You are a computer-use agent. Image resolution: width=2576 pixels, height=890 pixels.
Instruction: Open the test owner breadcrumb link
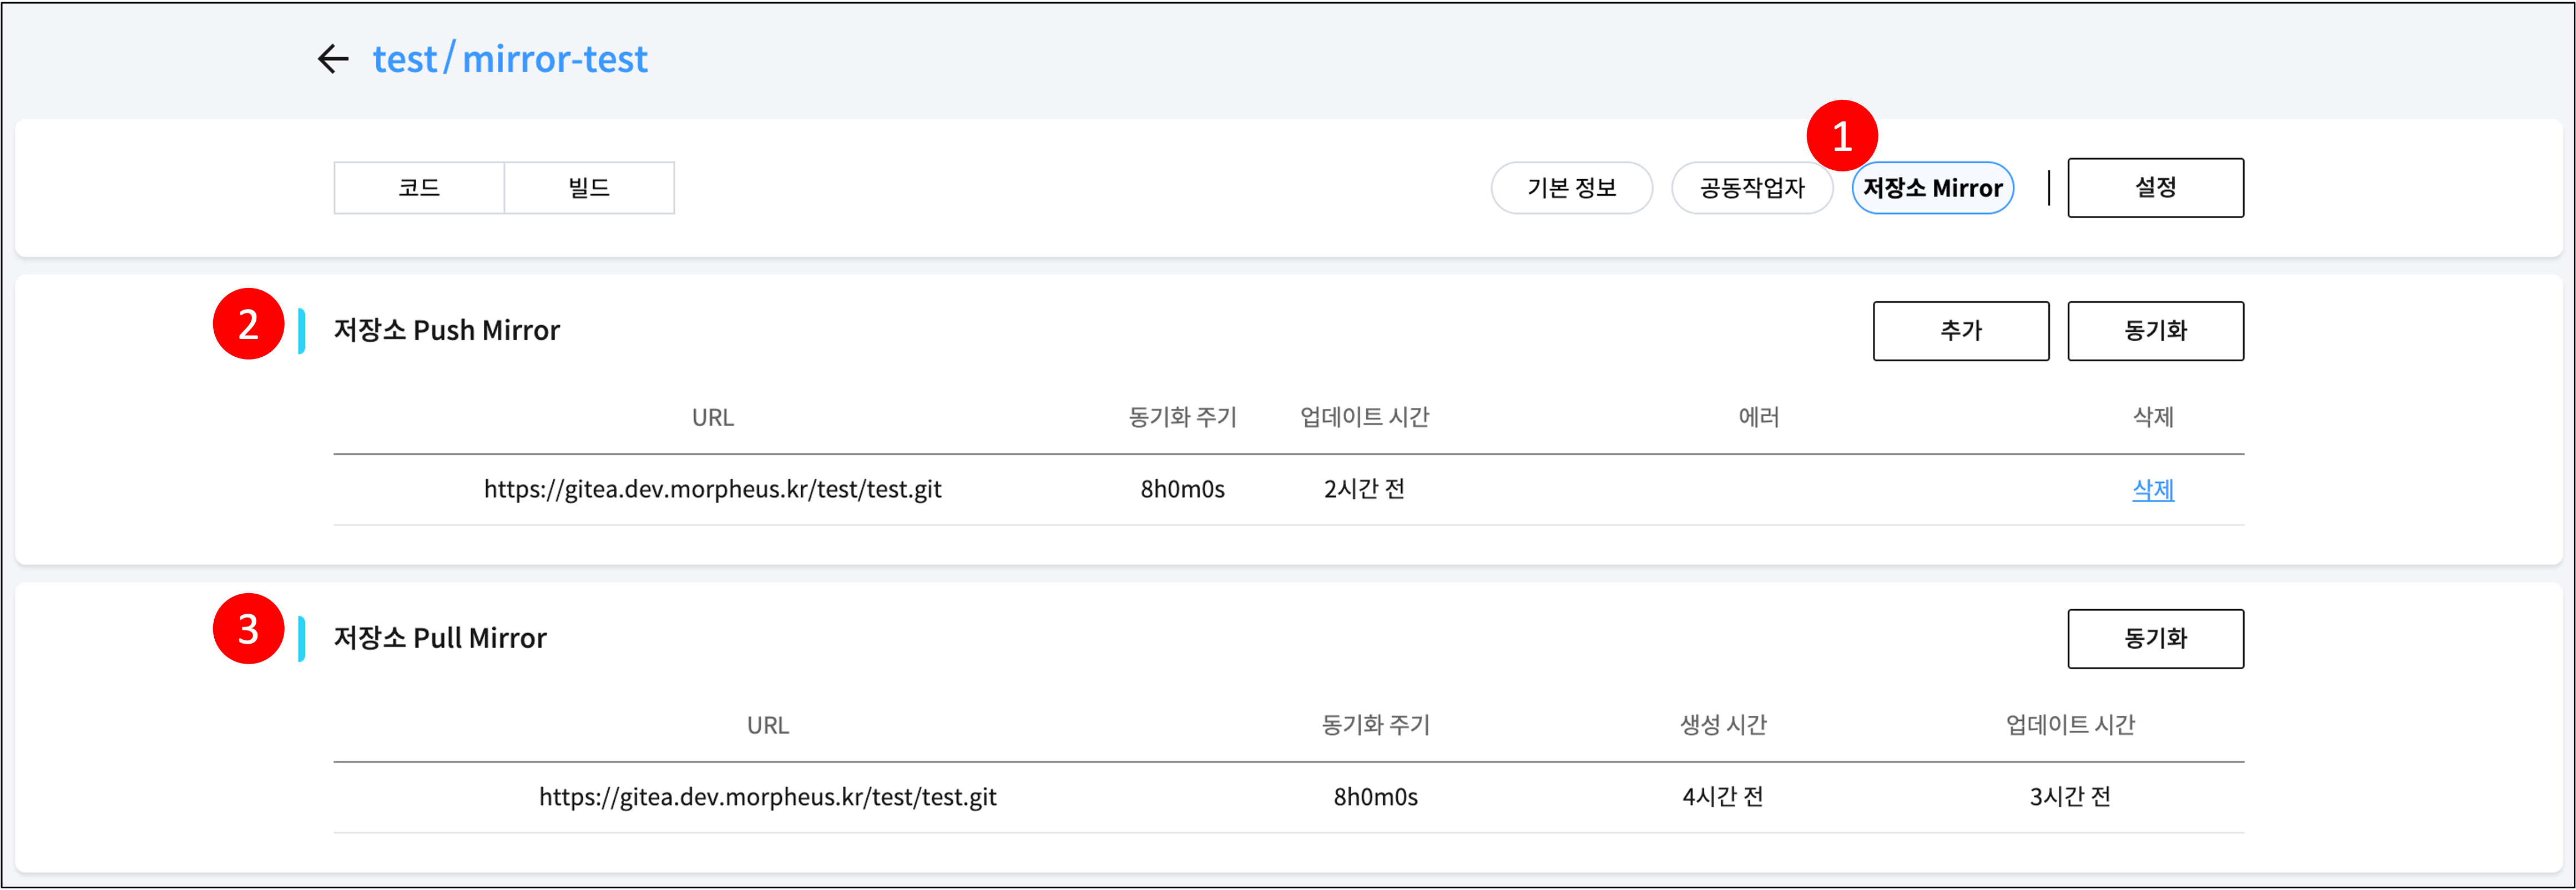(x=405, y=59)
